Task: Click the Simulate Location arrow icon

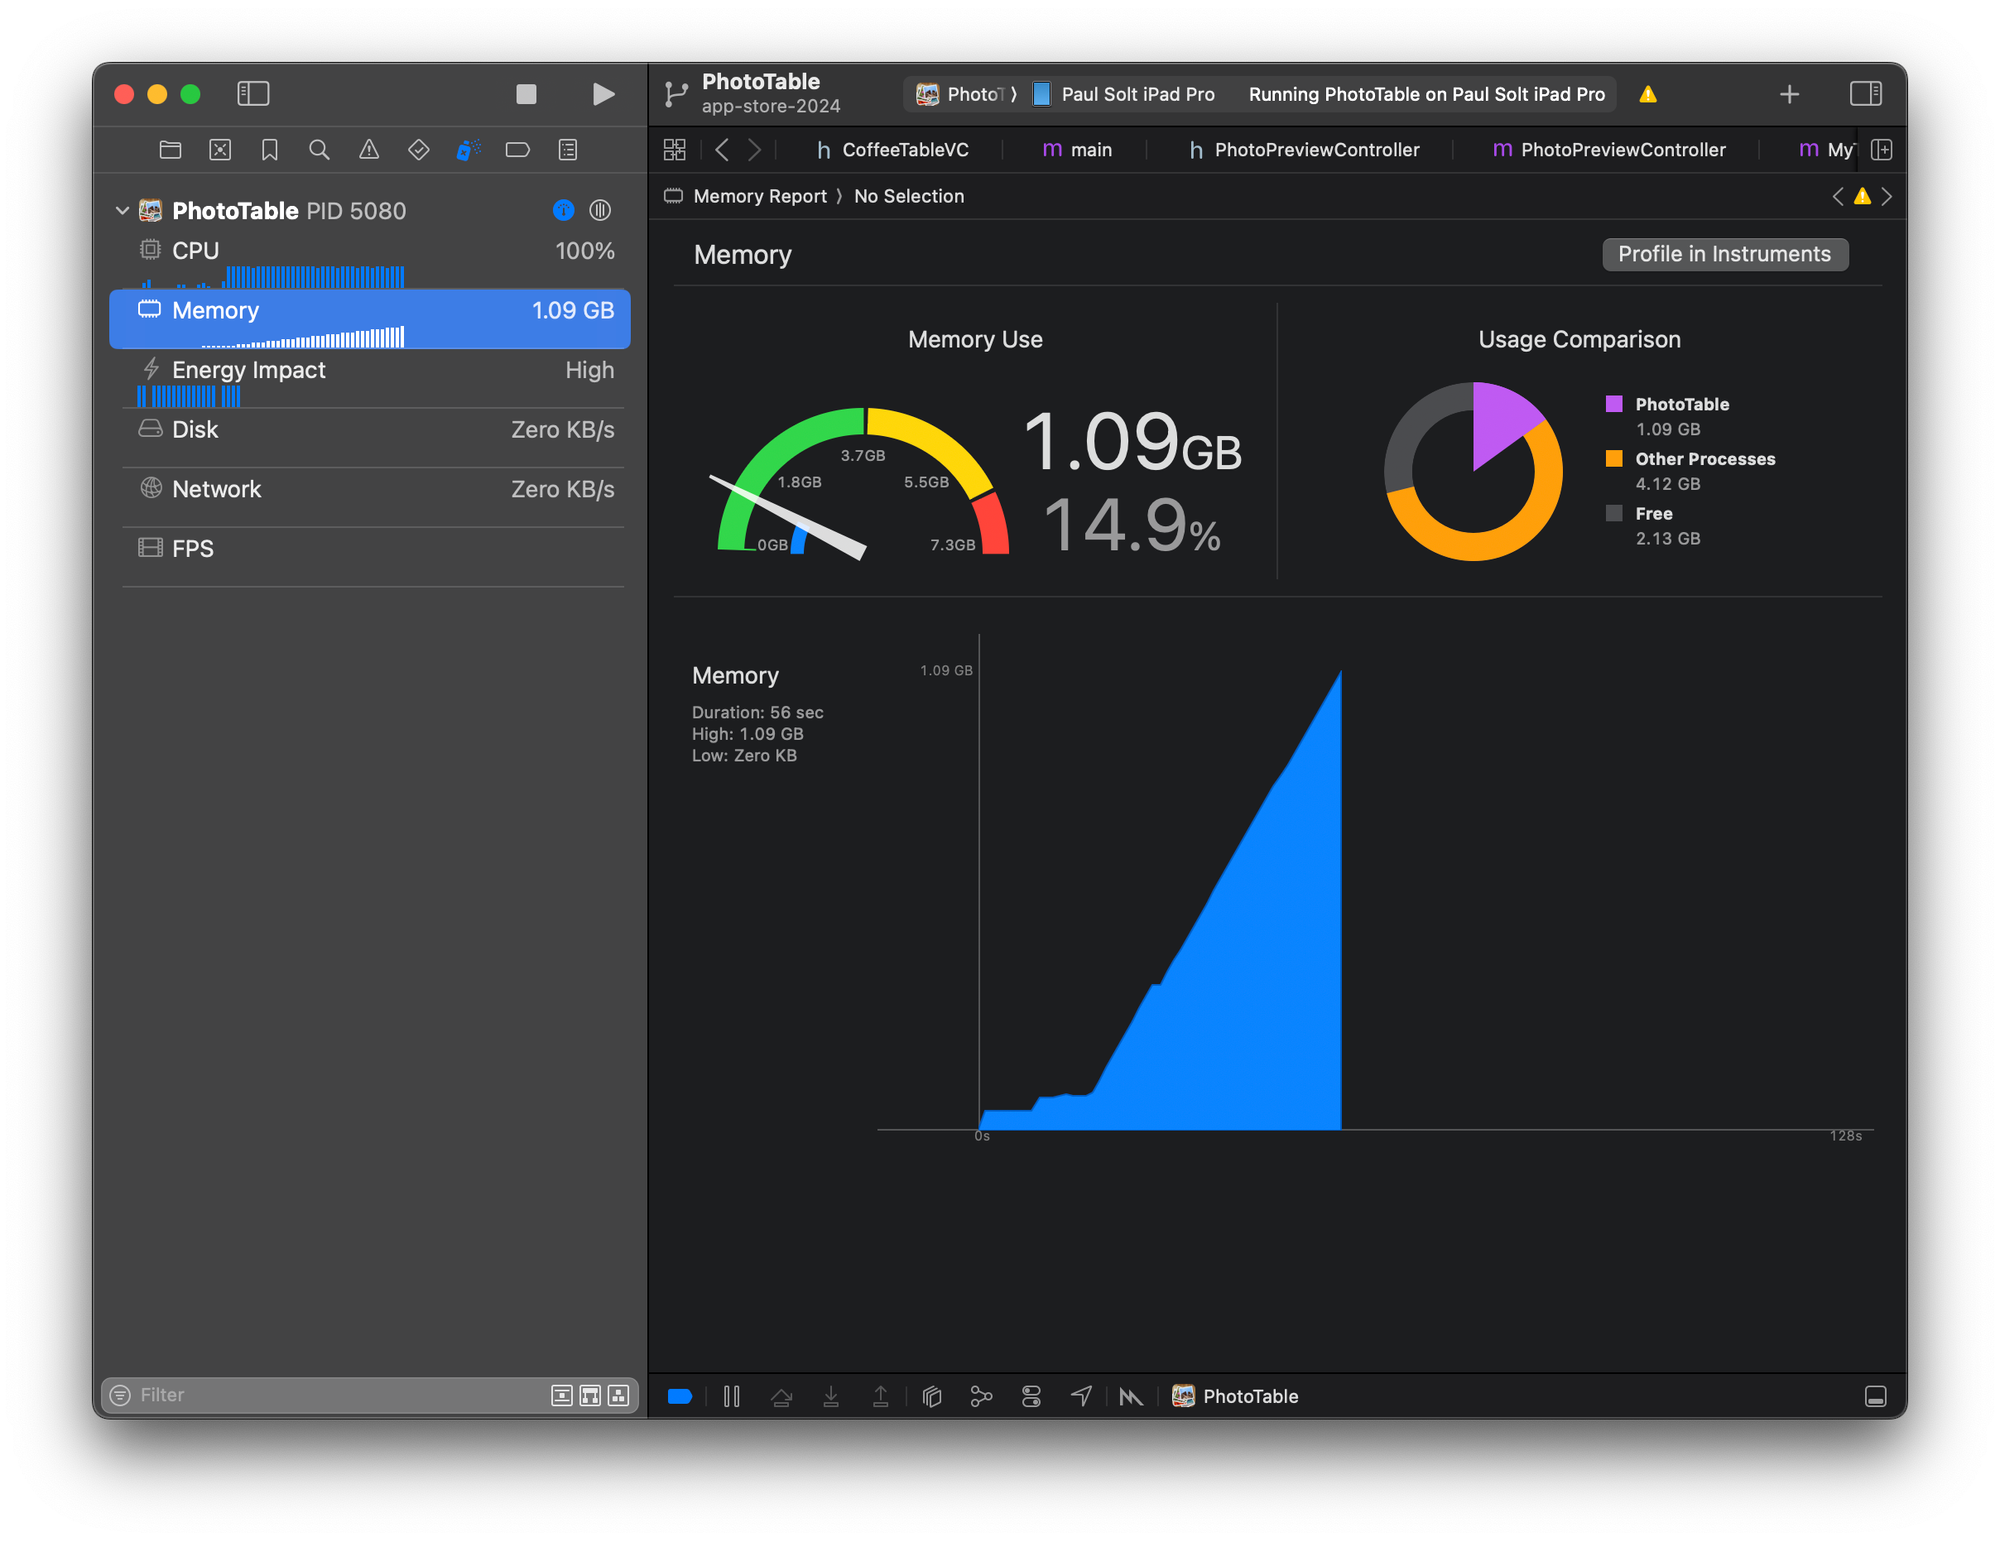Action: (1081, 1396)
